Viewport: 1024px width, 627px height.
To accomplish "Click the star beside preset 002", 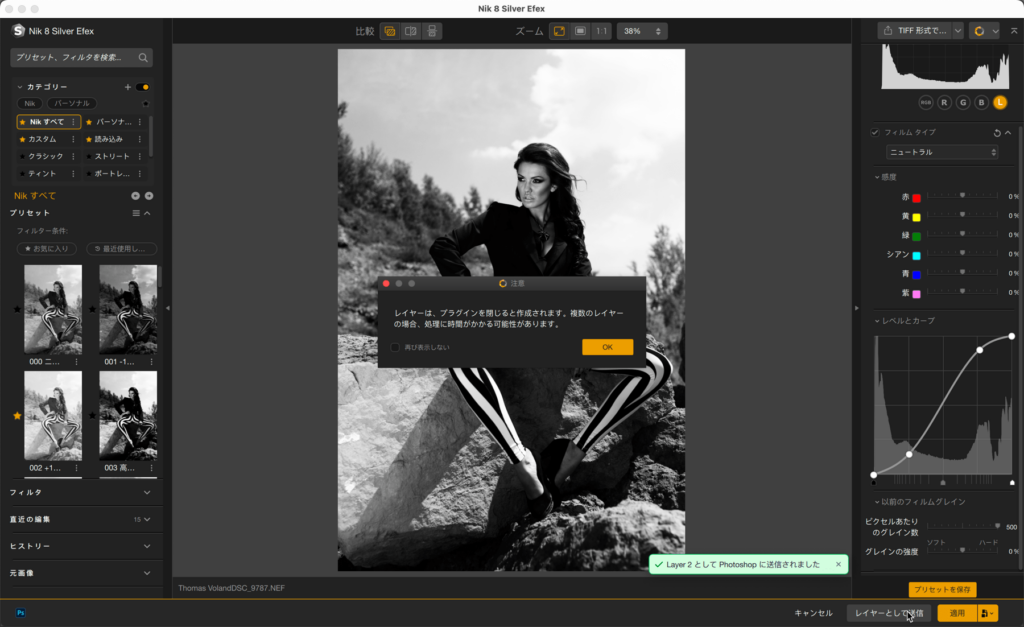I will click(17, 415).
